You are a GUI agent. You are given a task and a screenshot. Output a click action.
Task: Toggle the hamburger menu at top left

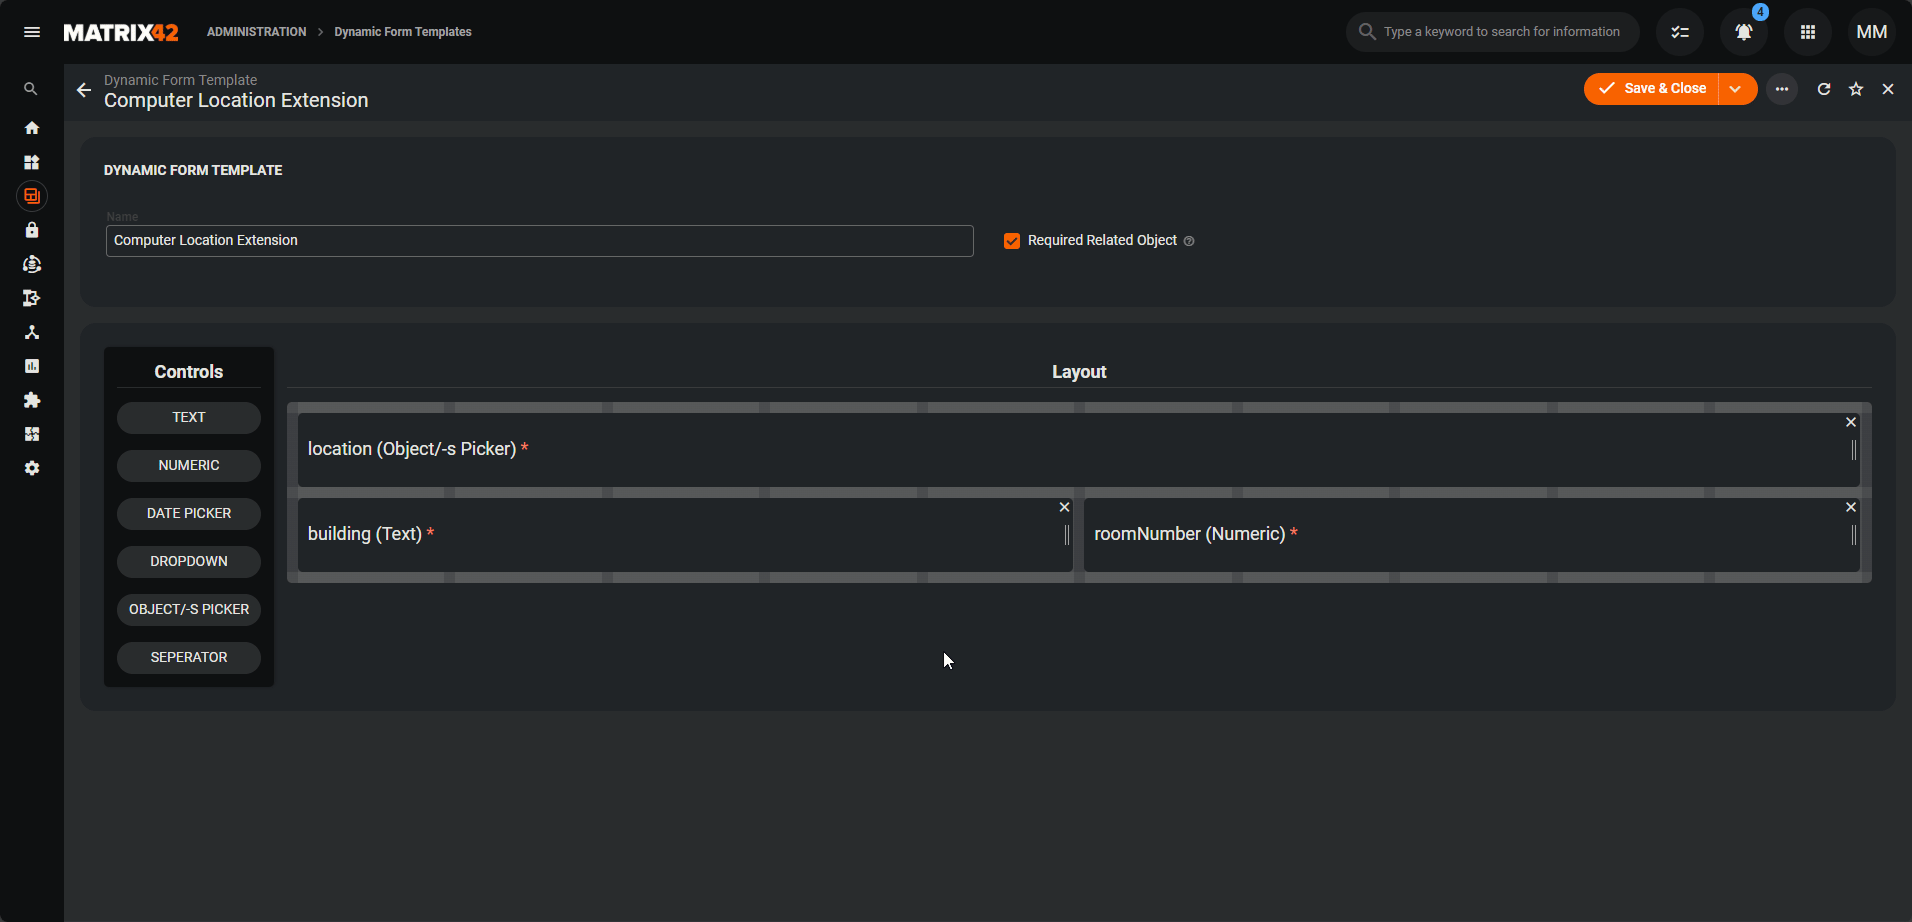pyautogui.click(x=31, y=31)
